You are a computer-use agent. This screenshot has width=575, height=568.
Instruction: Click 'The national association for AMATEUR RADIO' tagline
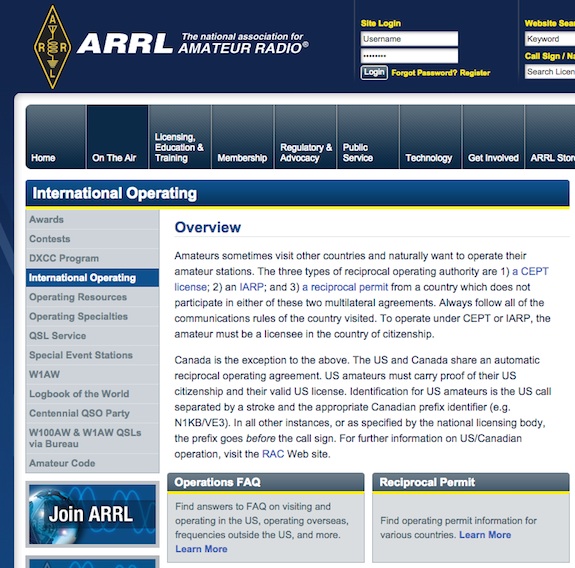tap(243, 43)
